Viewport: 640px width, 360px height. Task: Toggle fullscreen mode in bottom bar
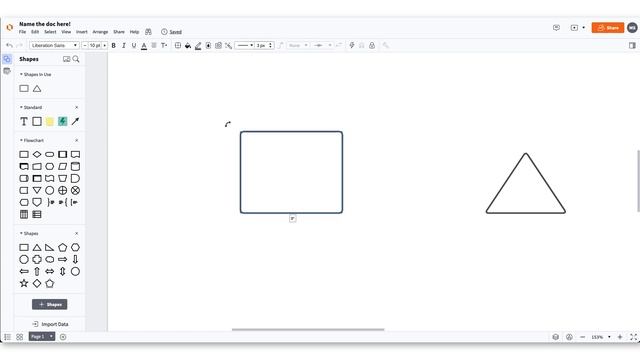[633, 337]
